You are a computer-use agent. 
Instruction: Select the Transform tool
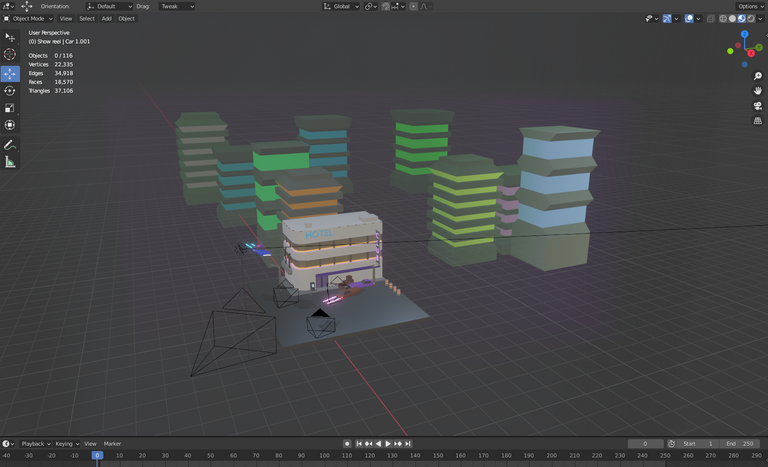(x=10, y=125)
